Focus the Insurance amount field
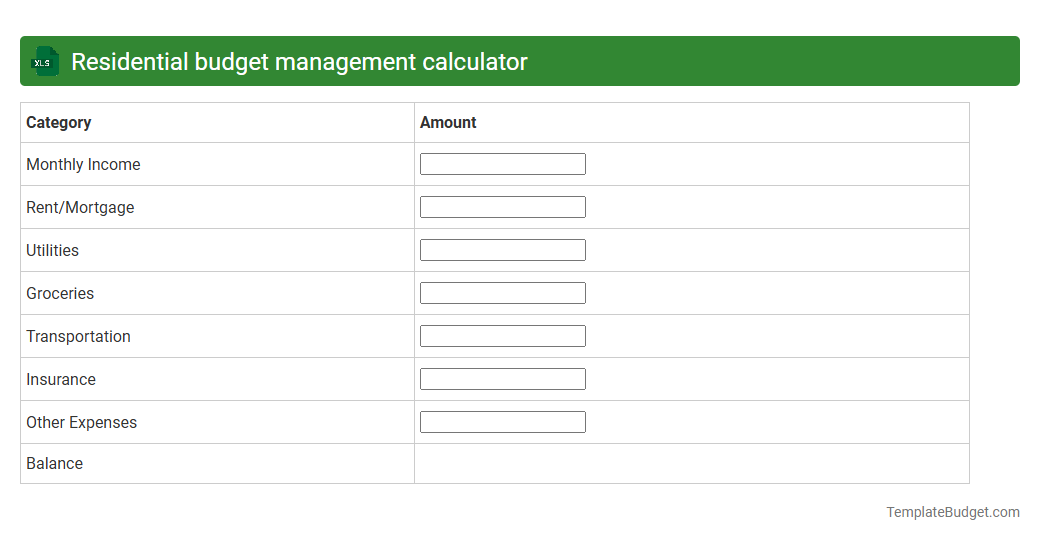1040x541 pixels. pos(503,379)
